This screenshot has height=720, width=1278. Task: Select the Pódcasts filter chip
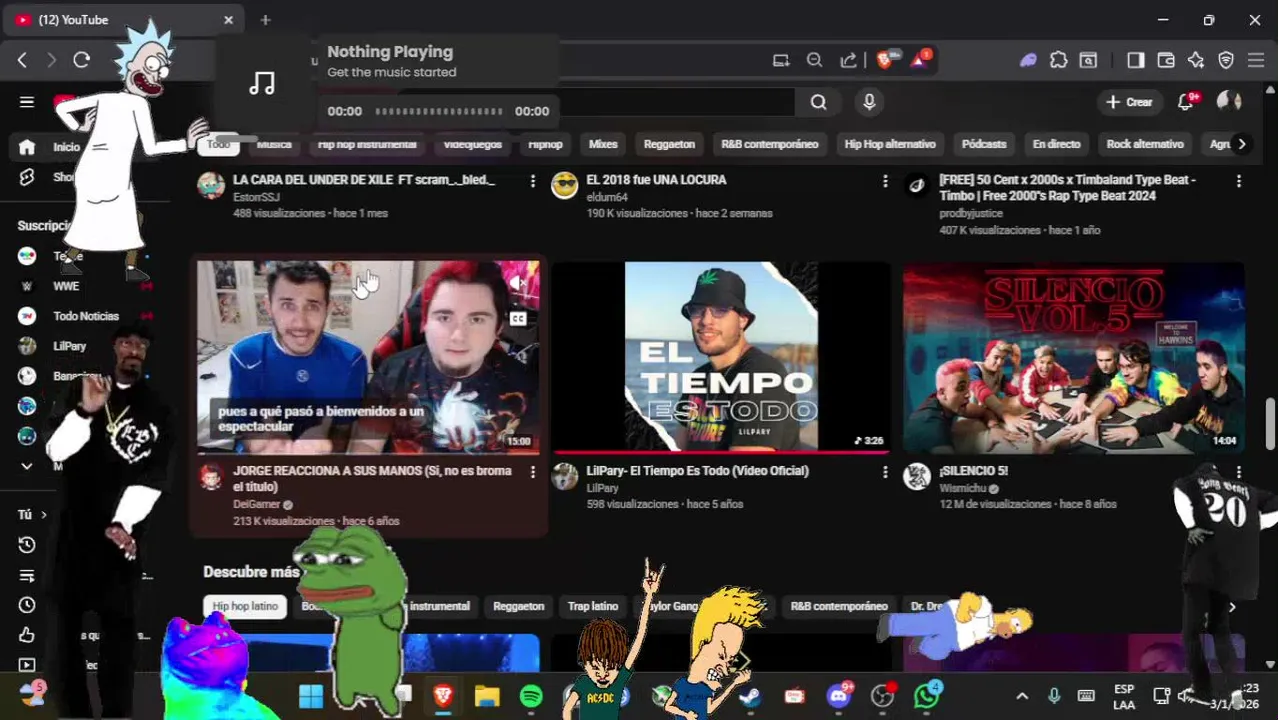[x=984, y=144]
